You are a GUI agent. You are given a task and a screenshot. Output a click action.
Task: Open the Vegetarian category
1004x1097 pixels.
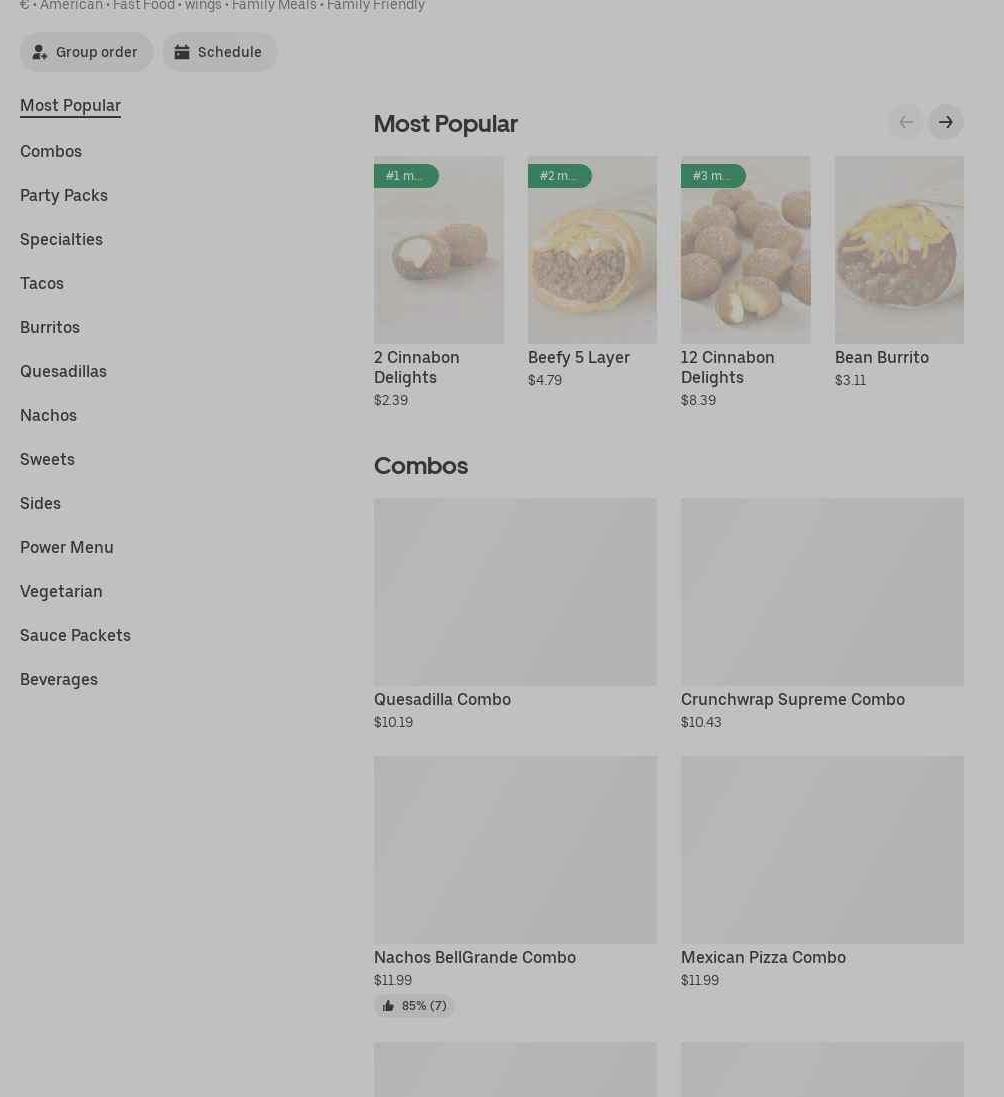pyautogui.click(x=61, y=591)
